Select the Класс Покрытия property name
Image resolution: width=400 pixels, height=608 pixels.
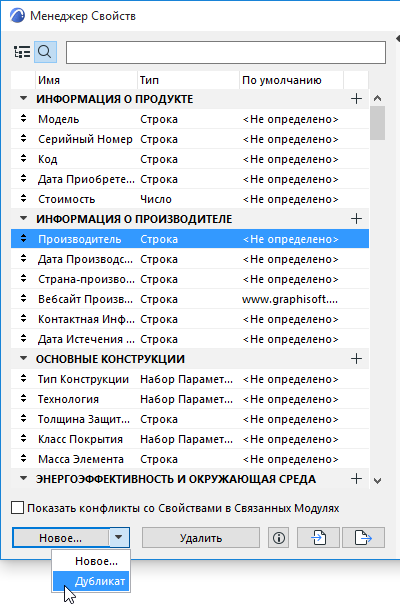pyautogui.click(x=80, y=439)
